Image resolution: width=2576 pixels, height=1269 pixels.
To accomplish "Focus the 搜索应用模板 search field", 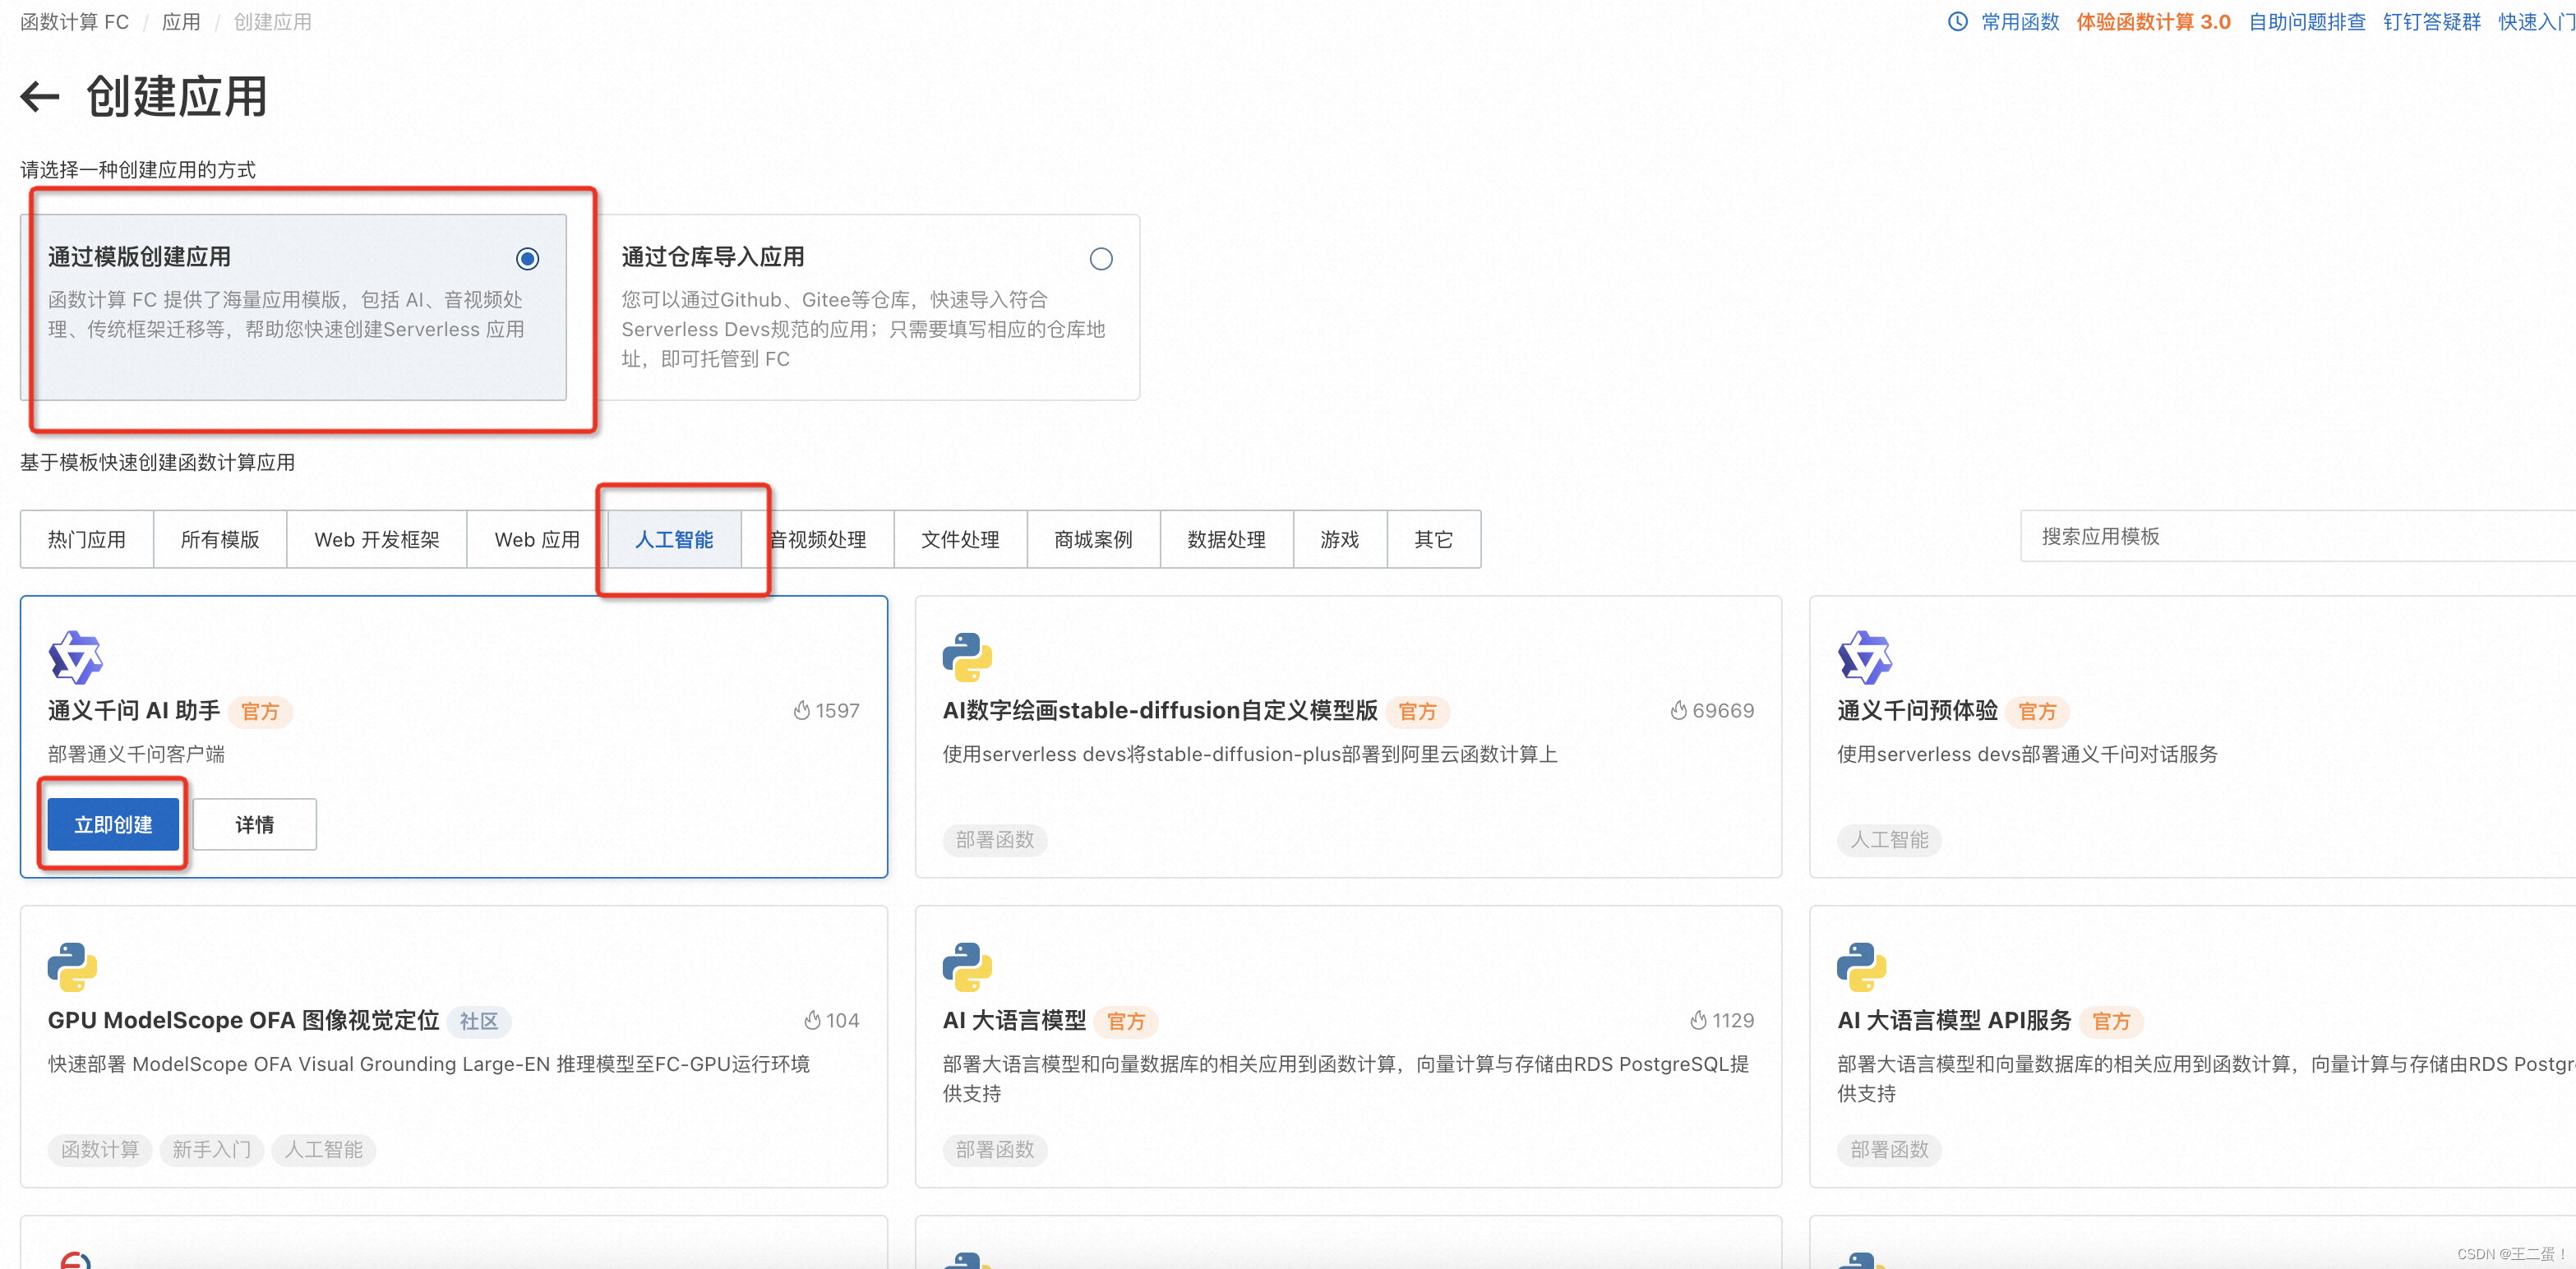I will [2298, 536].
